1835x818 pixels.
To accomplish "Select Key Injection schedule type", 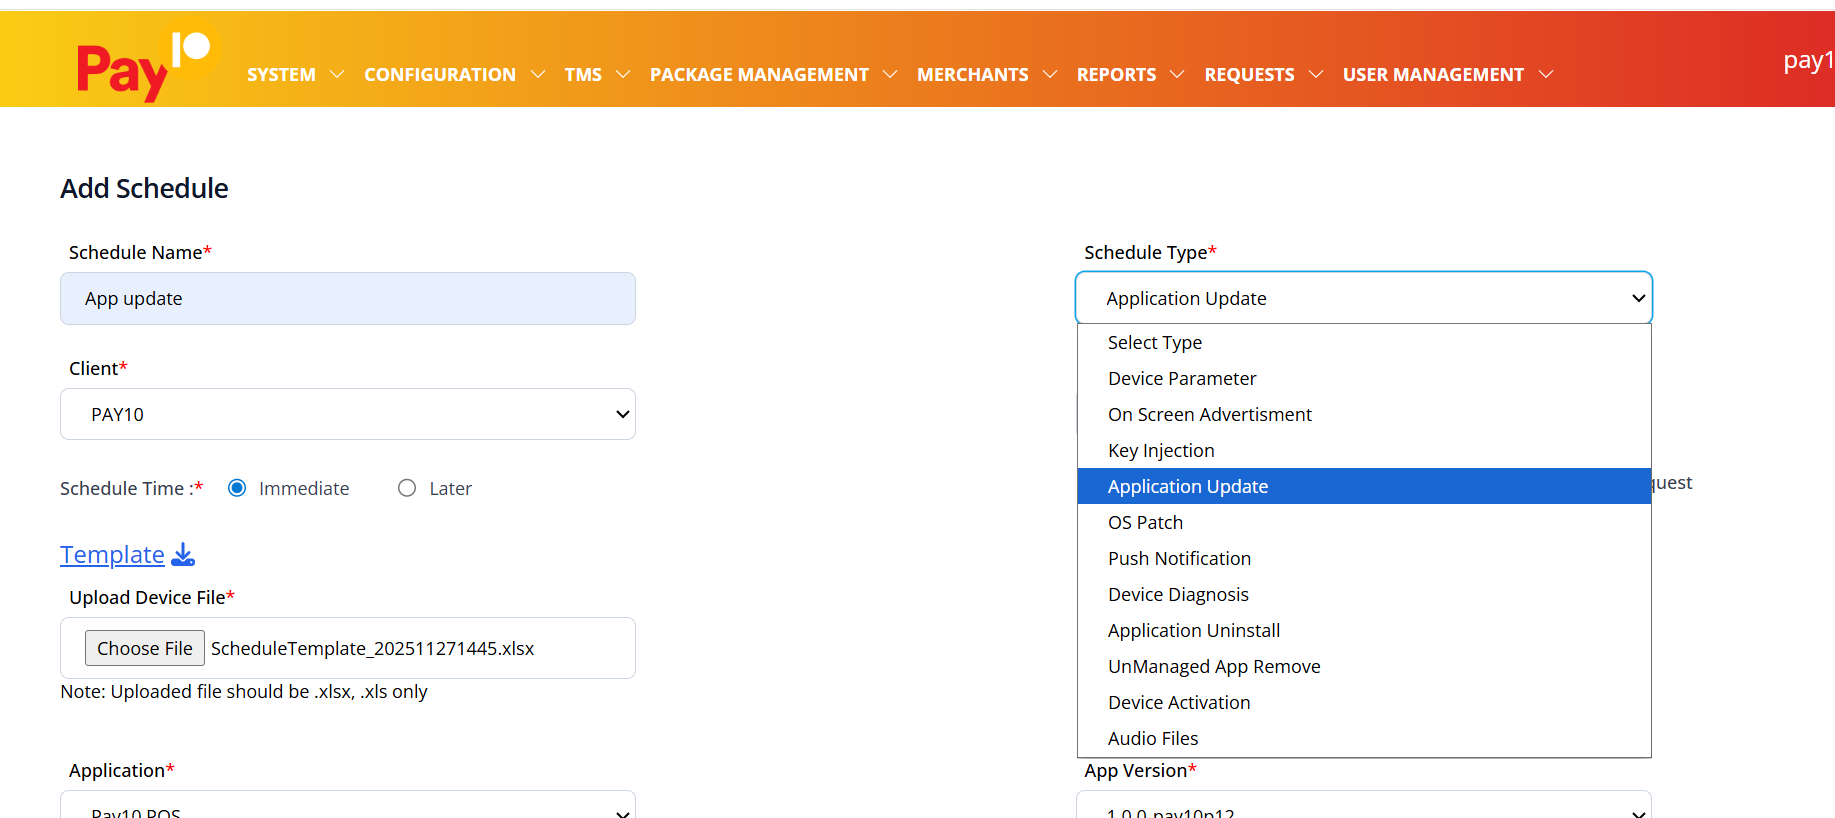I will (x=1161, y=450).
